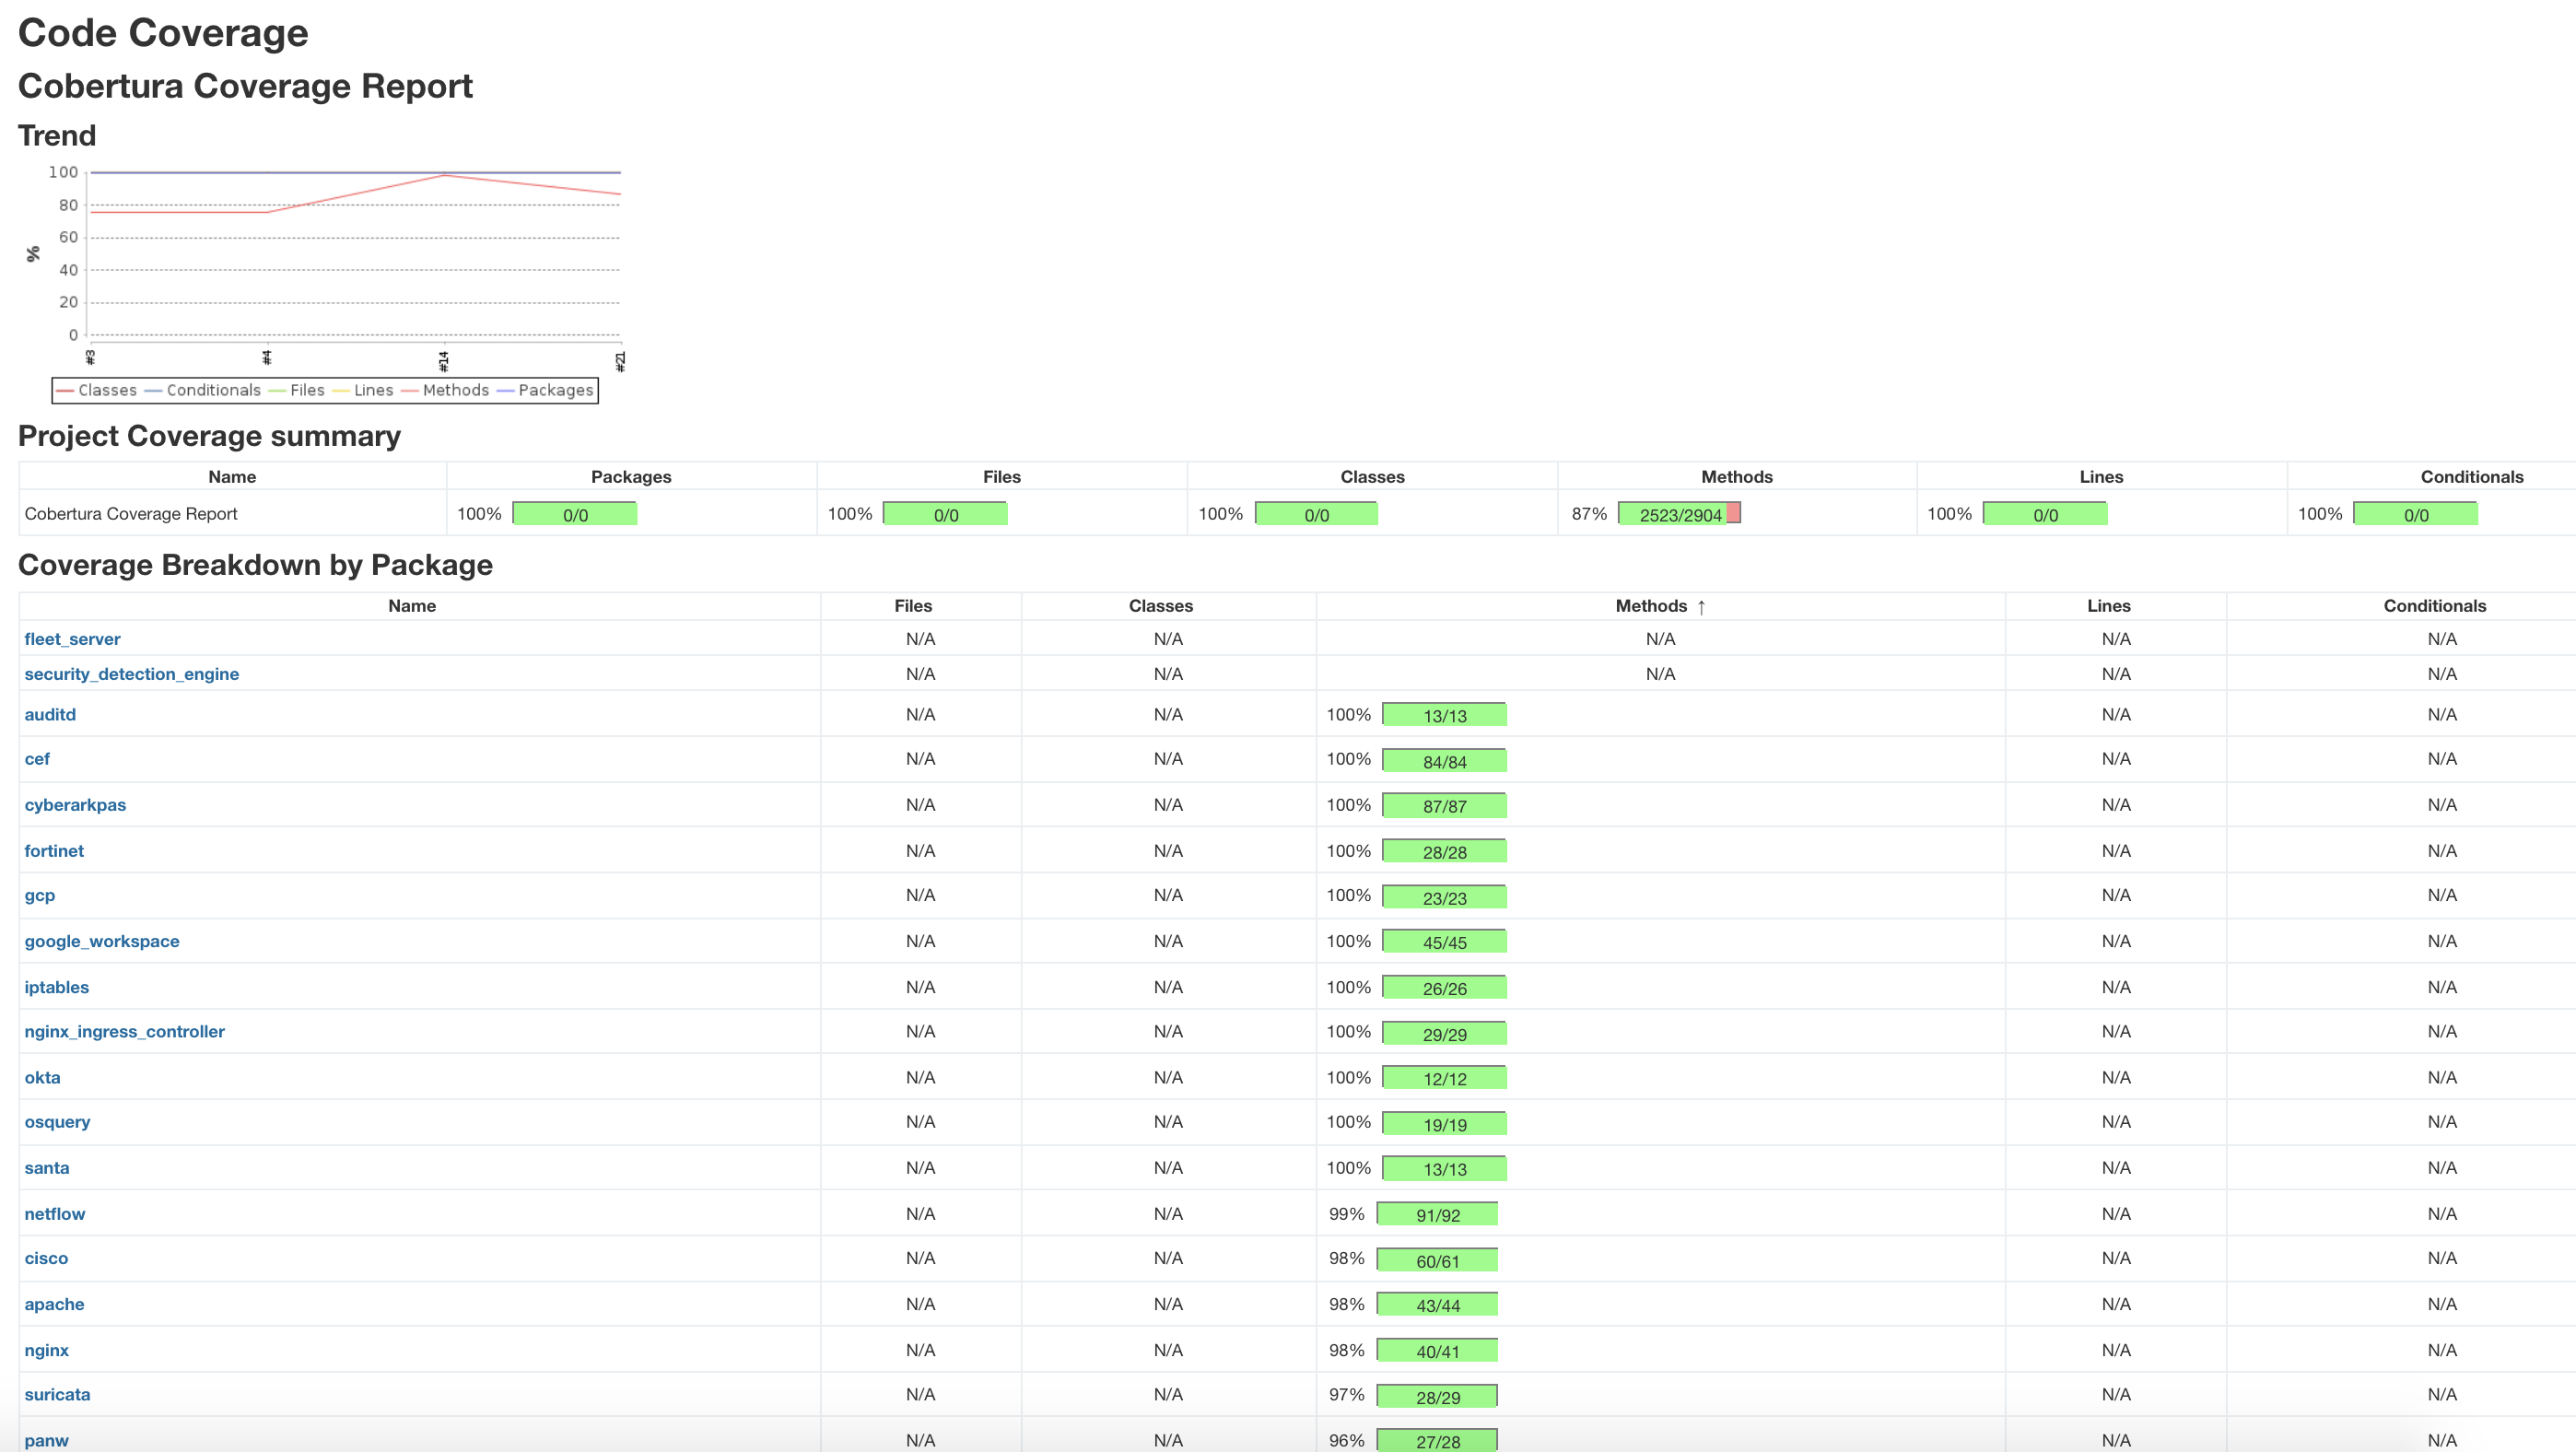
Task: Open the security_detection_engine package
Action: pos(131,674)
